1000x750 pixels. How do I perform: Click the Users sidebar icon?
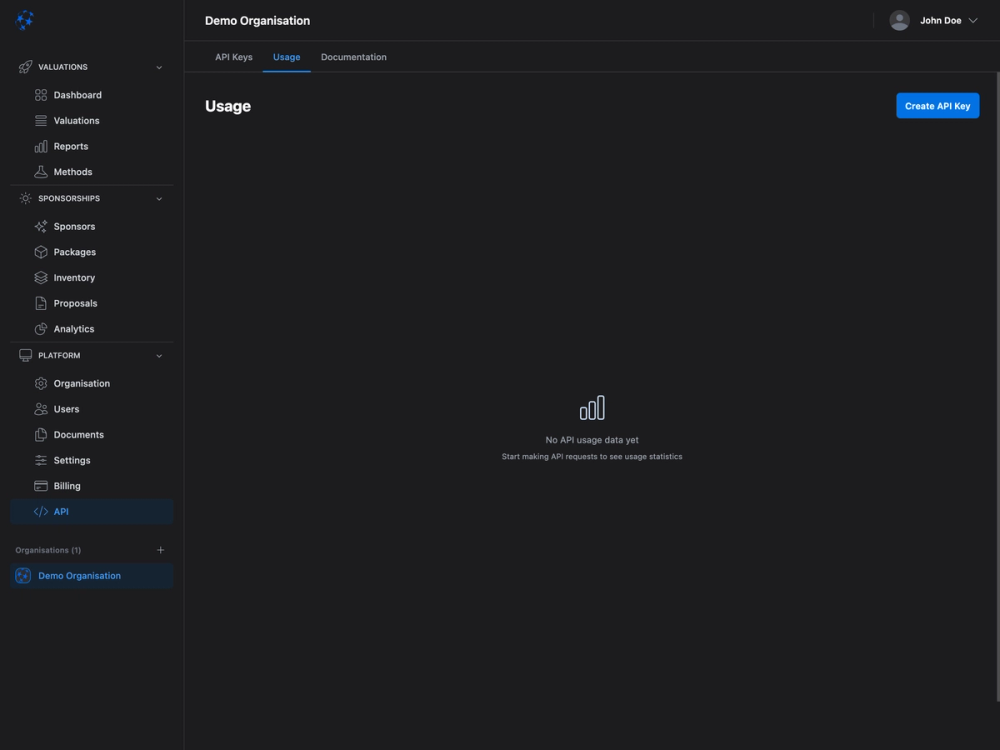tap(40, 408)
